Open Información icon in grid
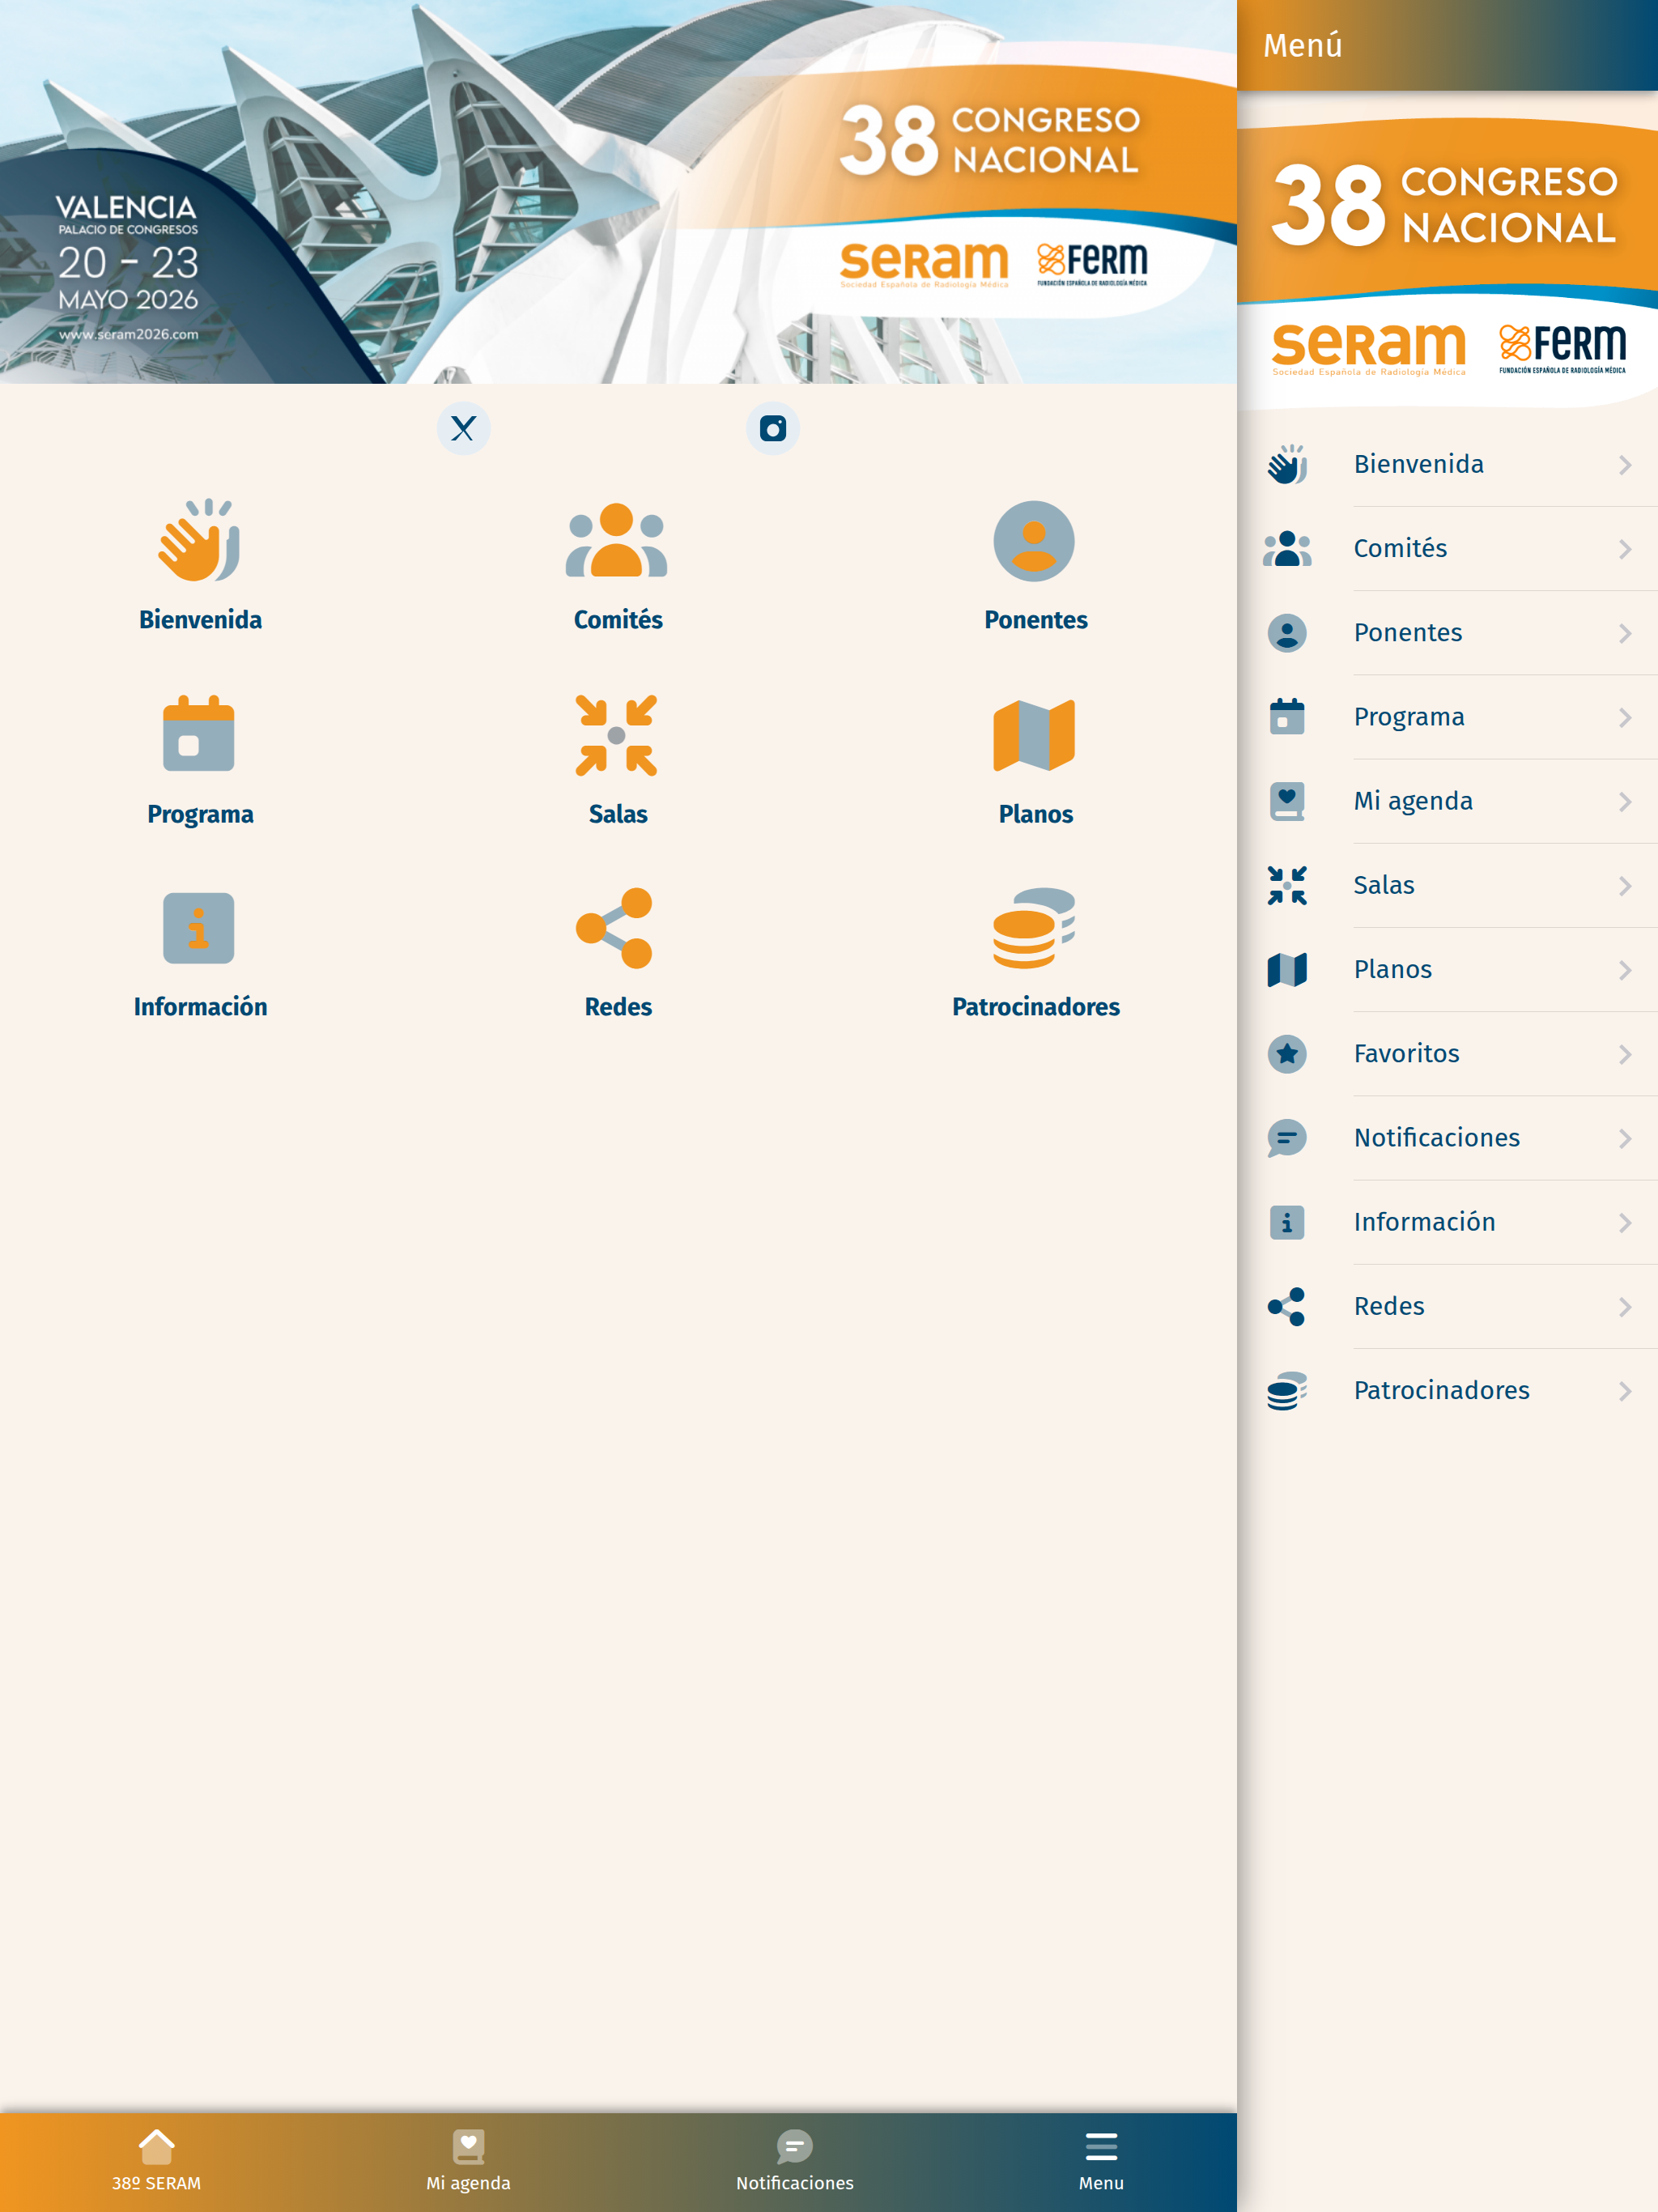The width and height of the screenshot is (1658, 2212). click(199, 928)
